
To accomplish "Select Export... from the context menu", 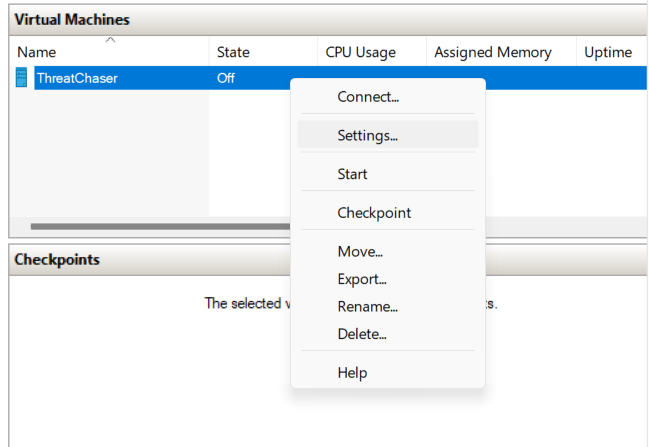I will click(x=362, y=279).
